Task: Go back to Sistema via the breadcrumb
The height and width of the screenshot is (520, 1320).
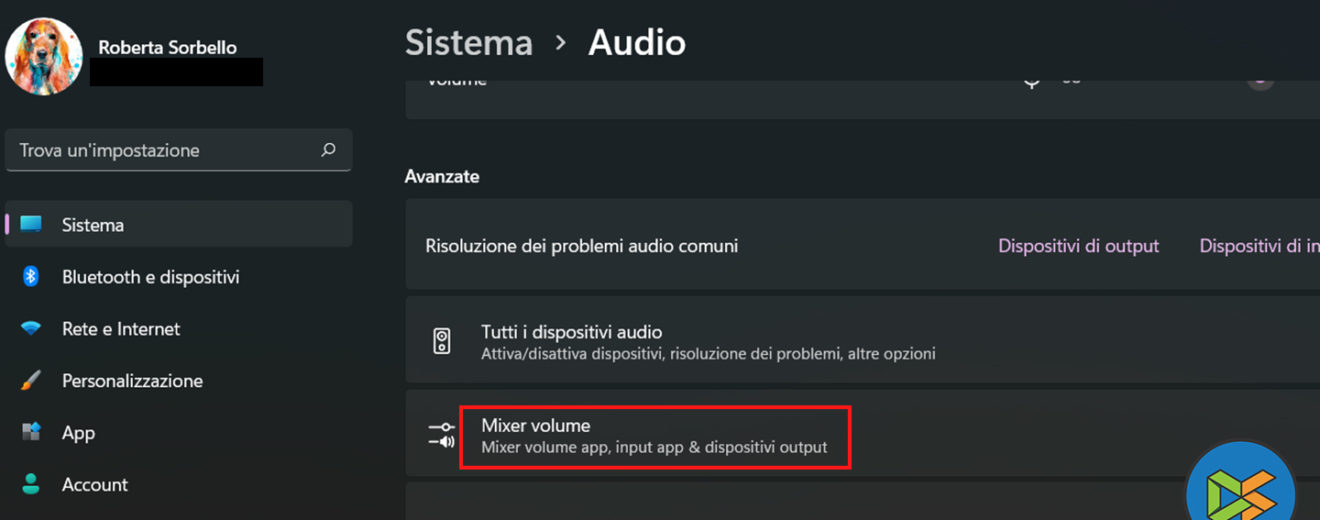Action: 468,43
